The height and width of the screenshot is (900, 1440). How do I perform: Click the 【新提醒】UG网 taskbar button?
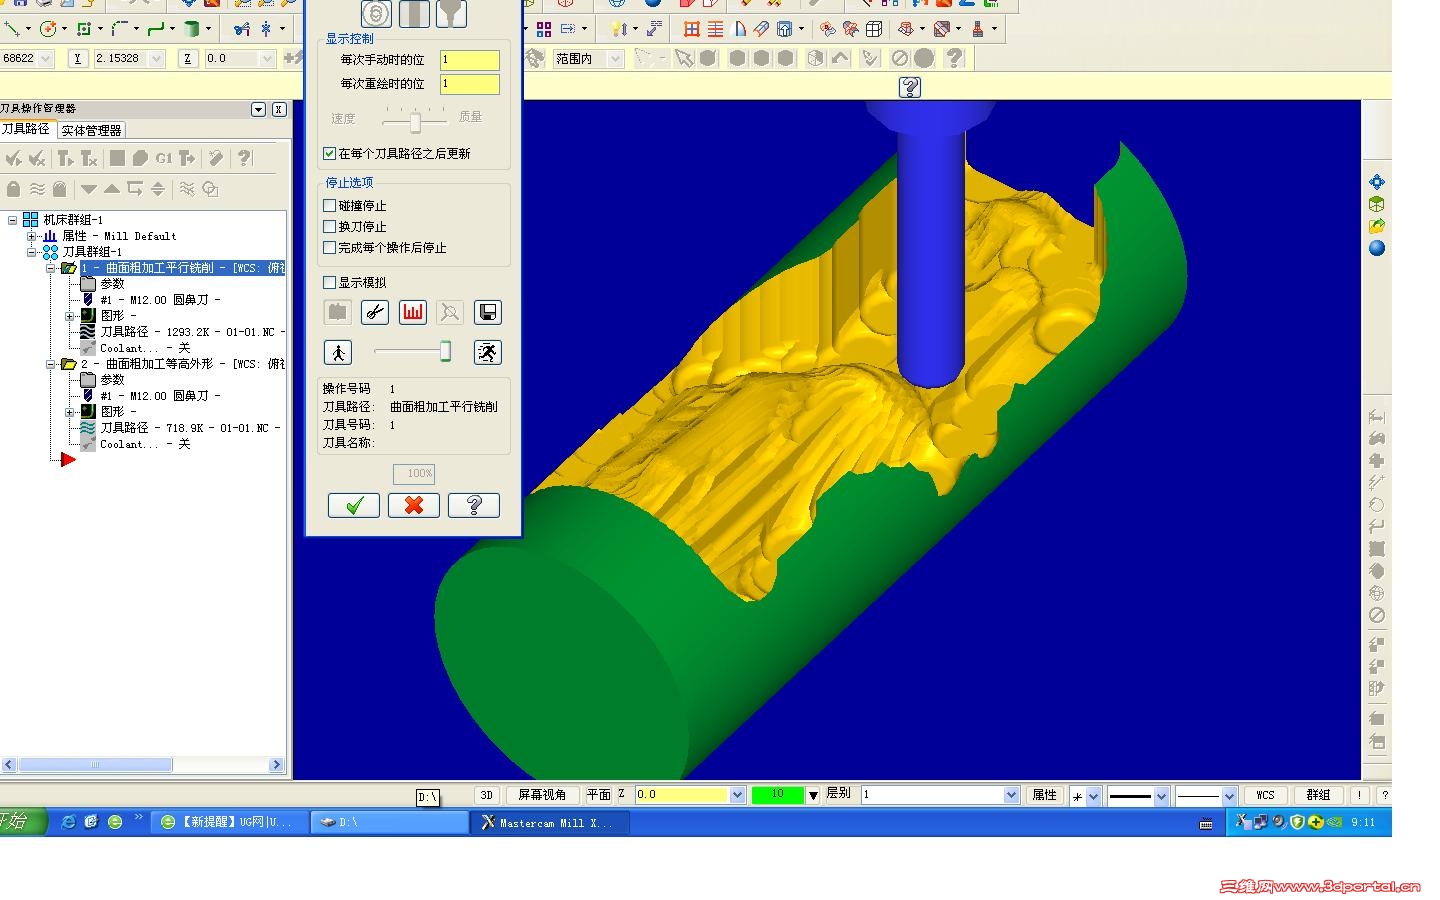pos(232,822)
